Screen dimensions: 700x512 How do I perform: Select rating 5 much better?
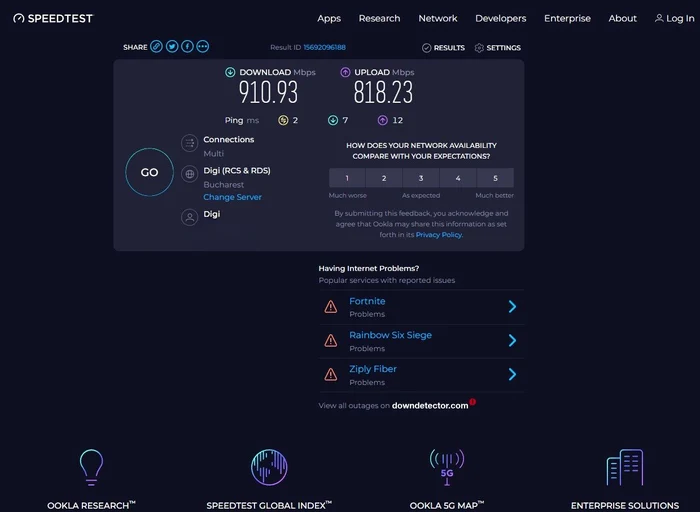496,178
